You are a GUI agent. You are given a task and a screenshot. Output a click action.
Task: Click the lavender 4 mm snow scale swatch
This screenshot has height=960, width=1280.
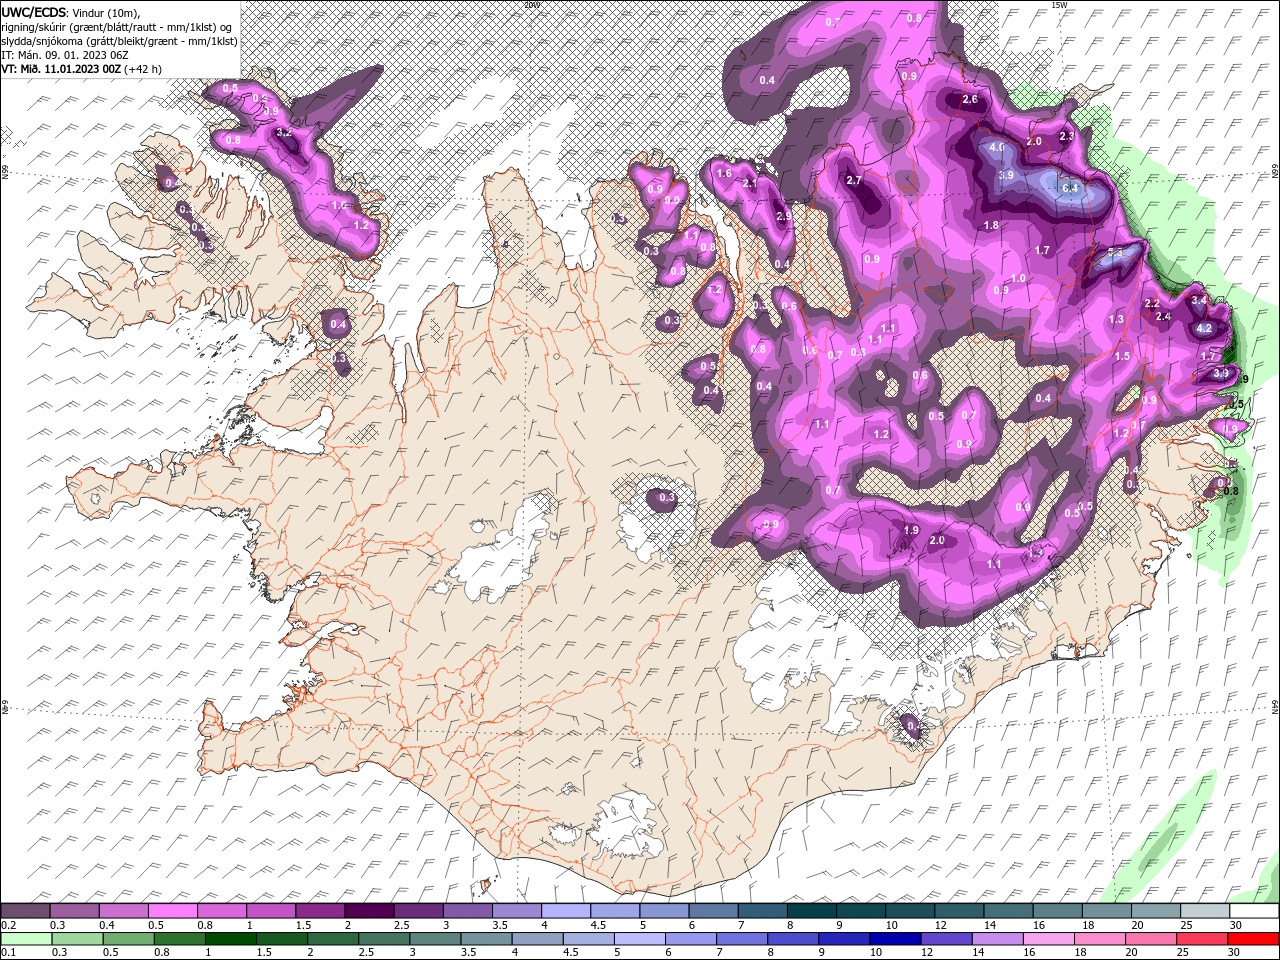(566, 911)
